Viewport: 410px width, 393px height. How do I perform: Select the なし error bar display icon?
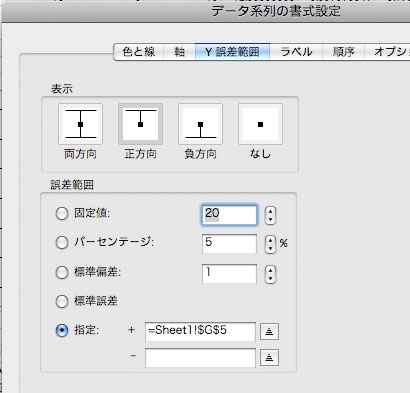260,124
